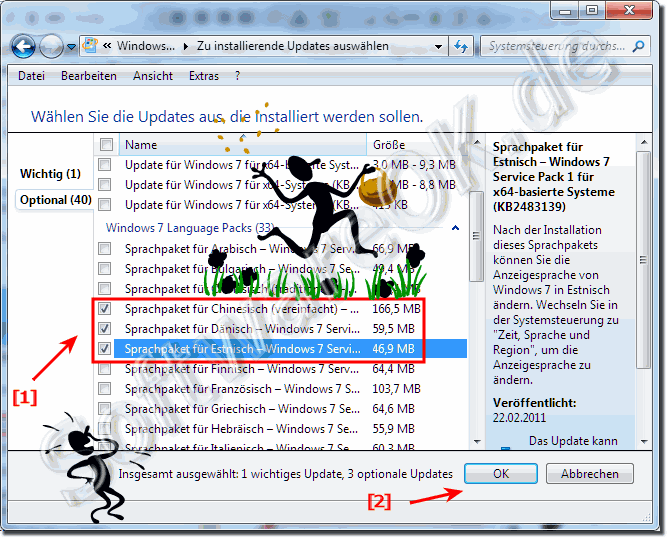Image resolution: width=667 pixels, height=538 pixels.
Task: Open the breadcrumb arrow after Windows
Action: [185, 46]
